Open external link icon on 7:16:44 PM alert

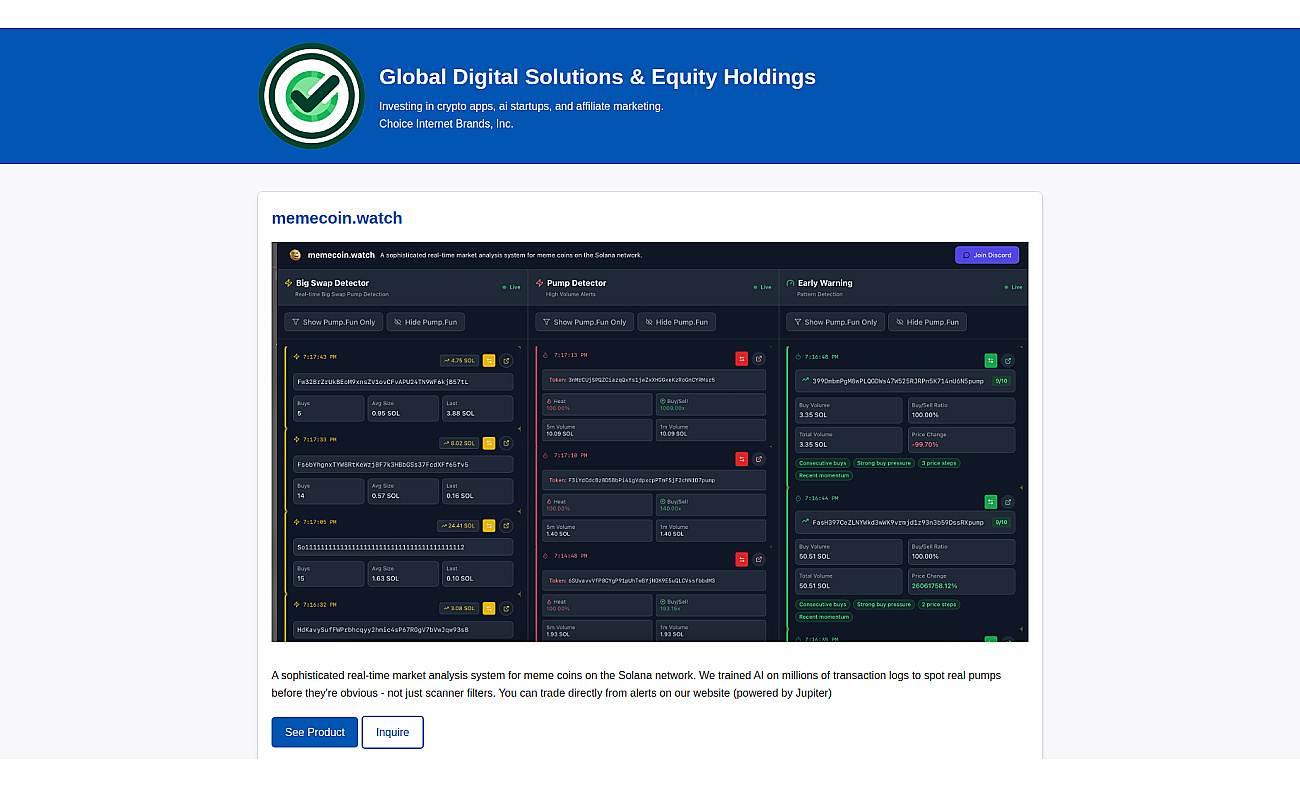(x=1008, y=502)
